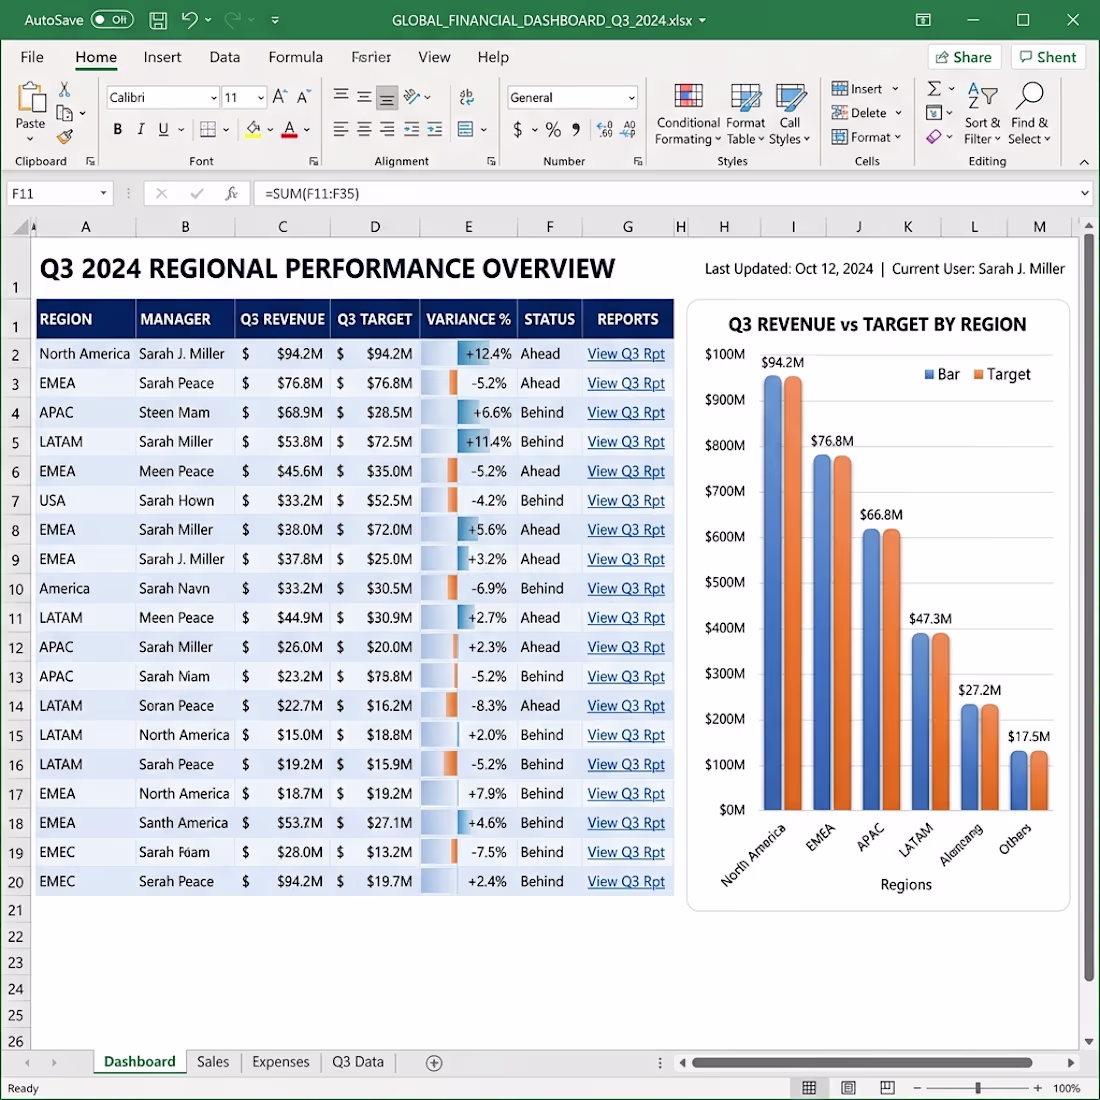Click the Increase Indent icon
Viewport: 1100px width, 1100px height.
pyautogui.click(x=435, y=129)
